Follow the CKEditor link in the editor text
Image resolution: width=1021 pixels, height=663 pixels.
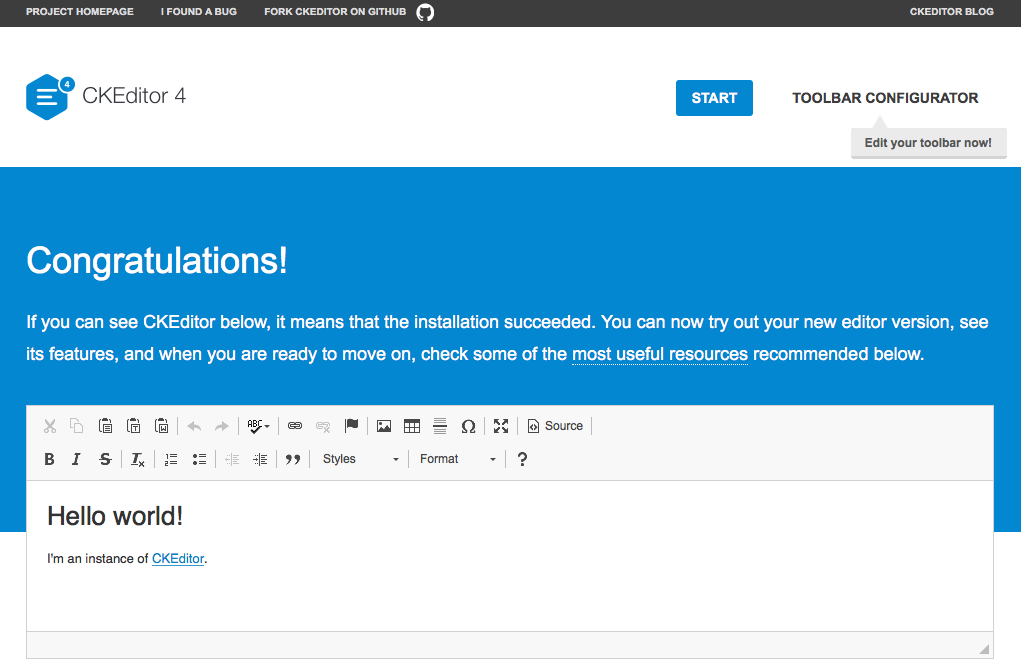tap(178, 559)
